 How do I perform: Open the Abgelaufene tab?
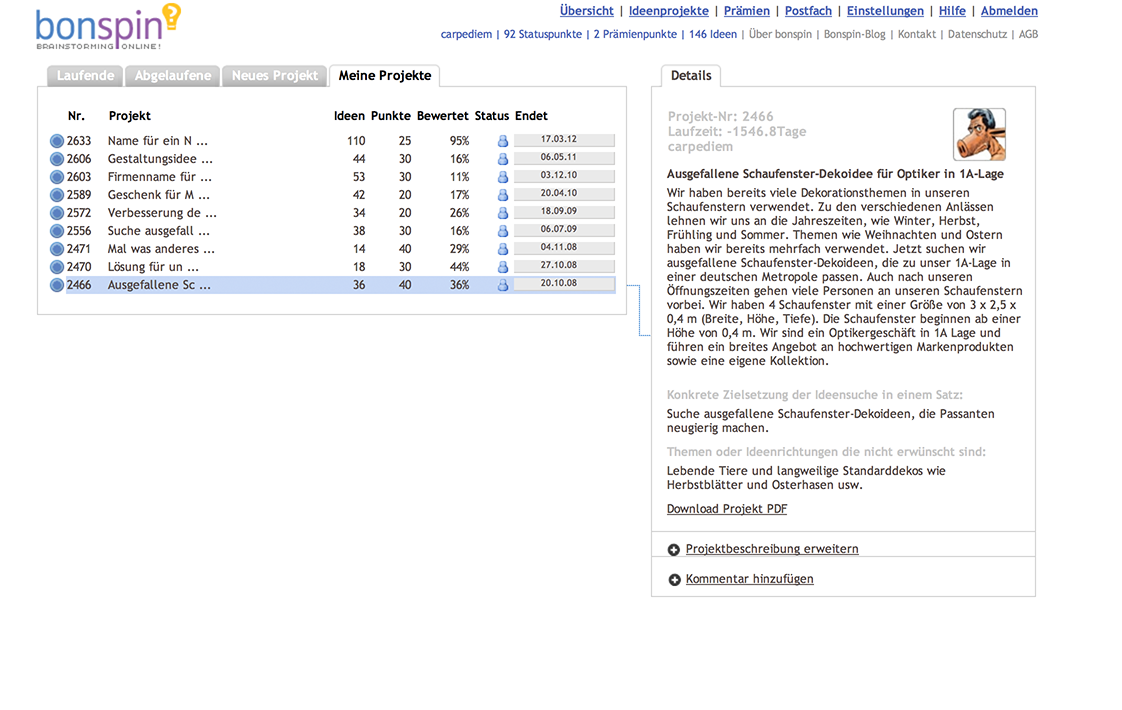173,76
